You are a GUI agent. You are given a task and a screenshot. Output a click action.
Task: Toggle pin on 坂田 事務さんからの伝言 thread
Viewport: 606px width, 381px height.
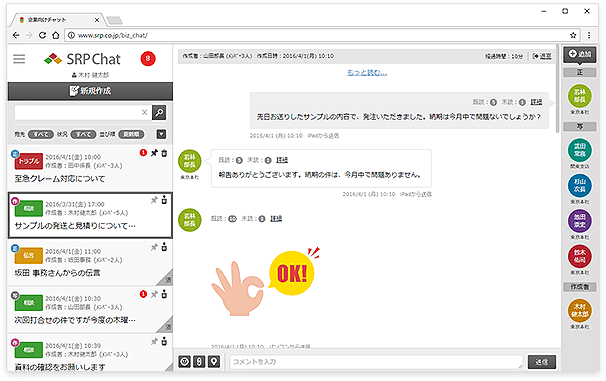pos(154,247)
